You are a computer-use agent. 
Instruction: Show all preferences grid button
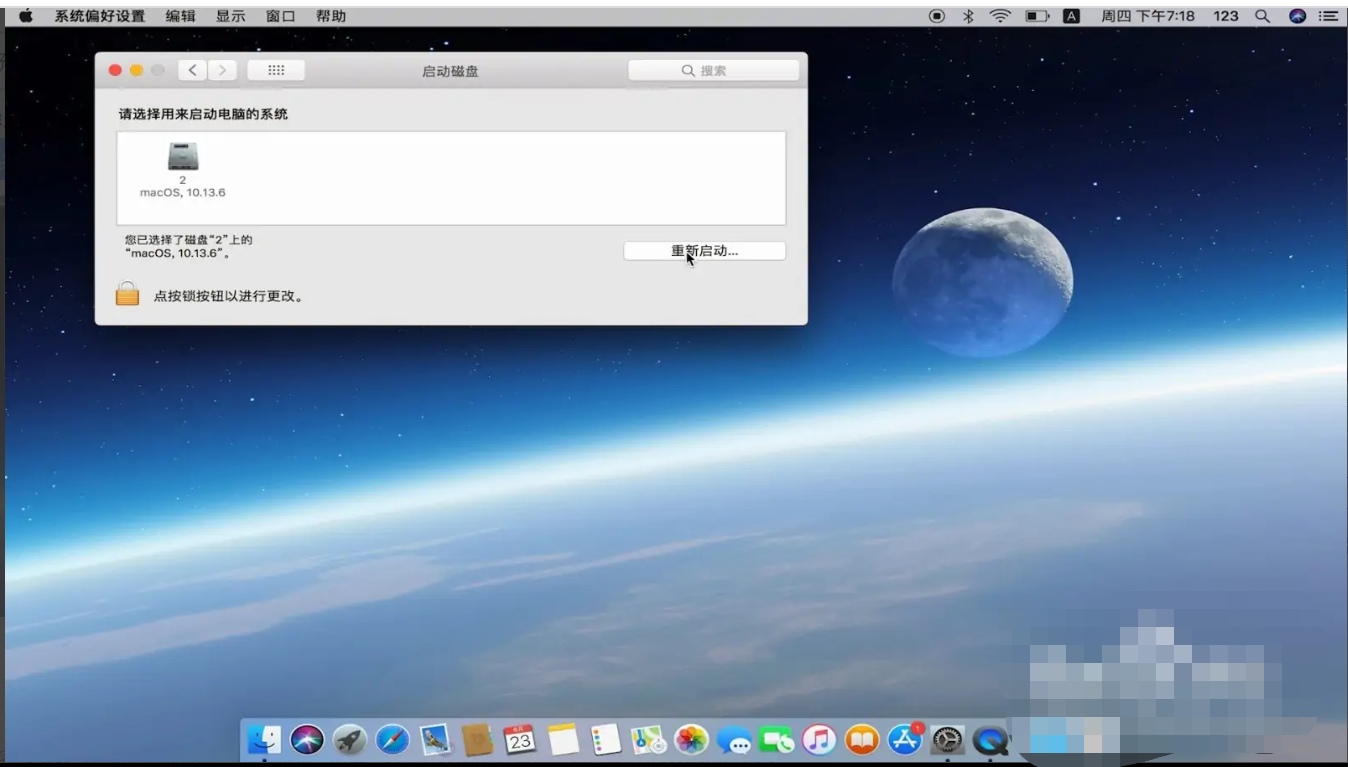pyautogui.click(x=276, y=71)
